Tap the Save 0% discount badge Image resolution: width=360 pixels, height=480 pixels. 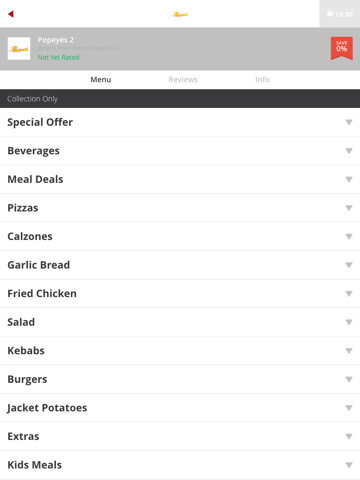(x=342, y=48)
